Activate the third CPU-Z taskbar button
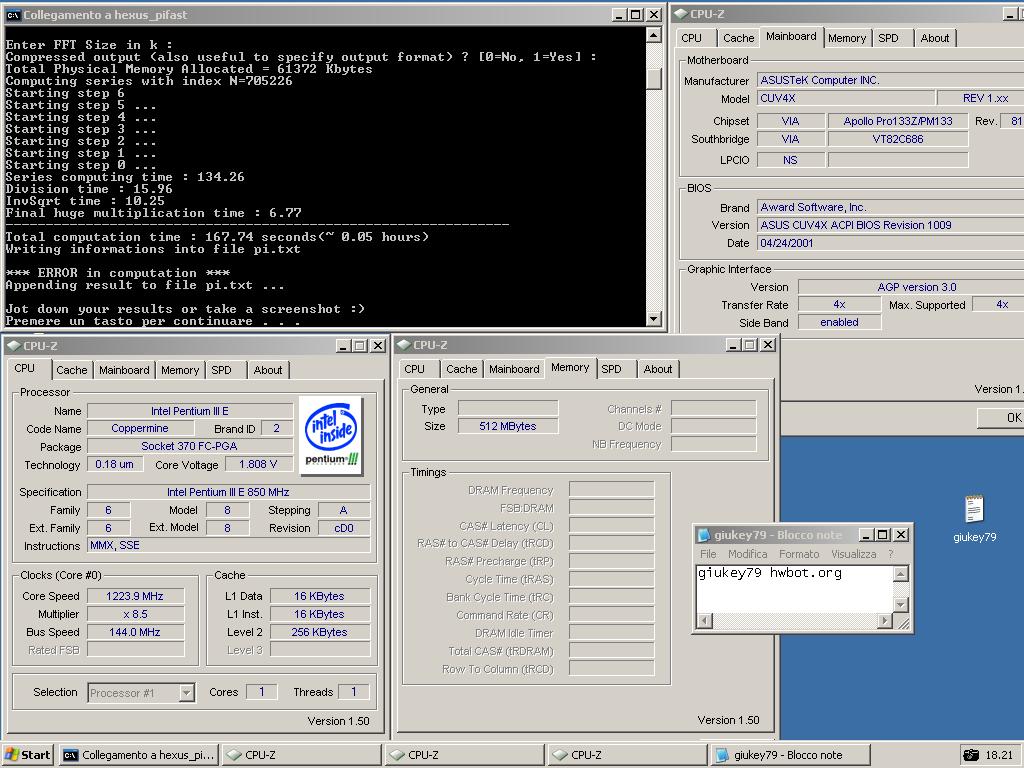 tap(628, 755)
